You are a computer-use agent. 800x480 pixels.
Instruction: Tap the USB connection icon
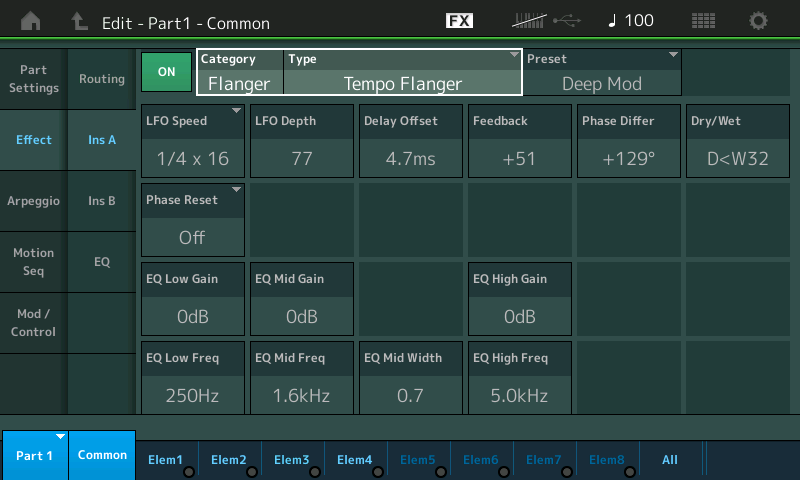(567, 21)
